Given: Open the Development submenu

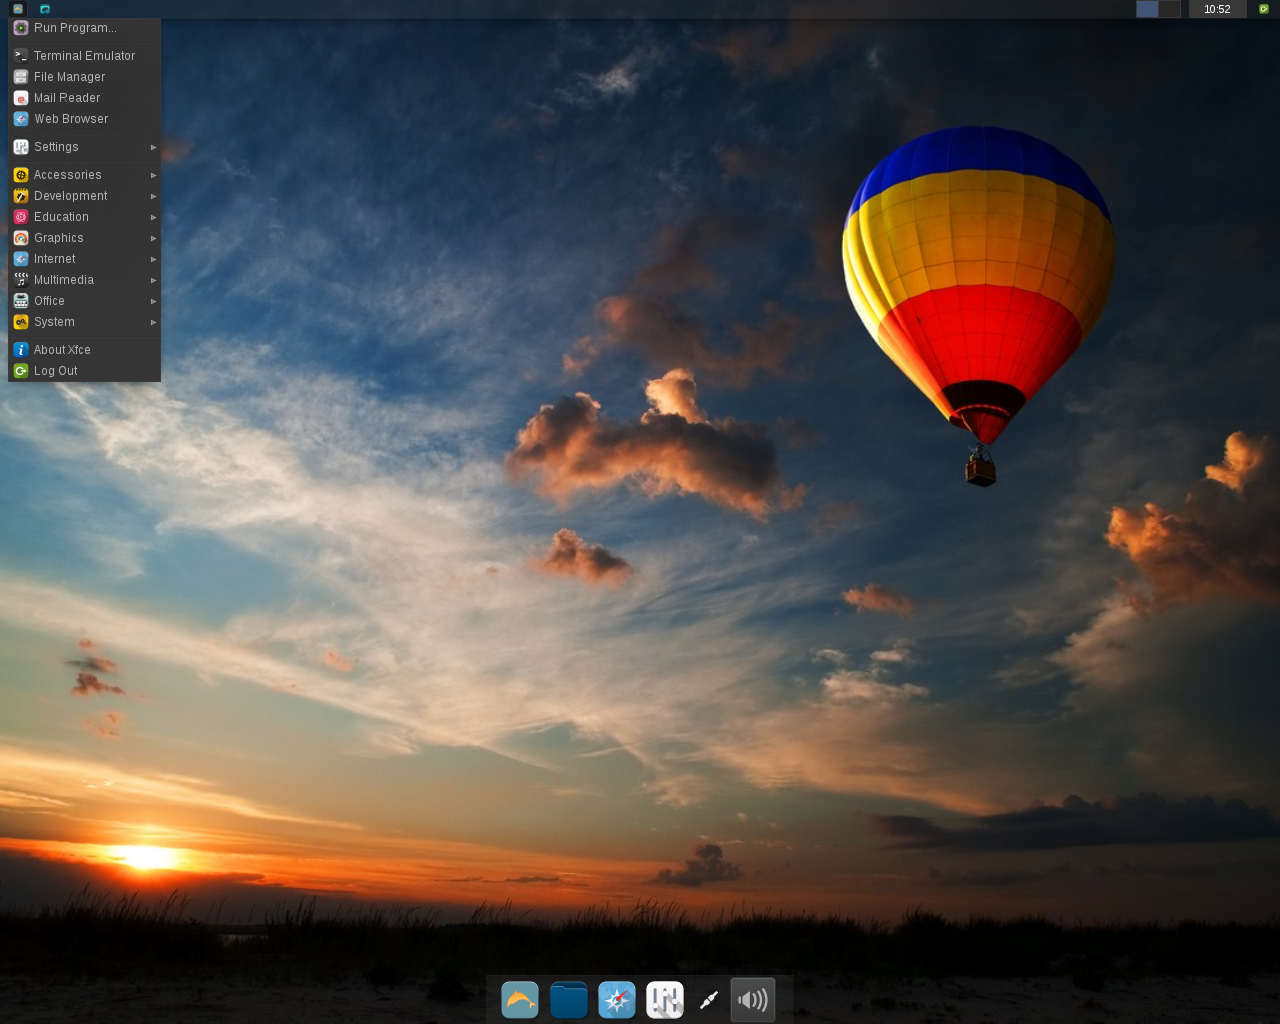Looking at the screenshot, I should [x=85, y=196].
